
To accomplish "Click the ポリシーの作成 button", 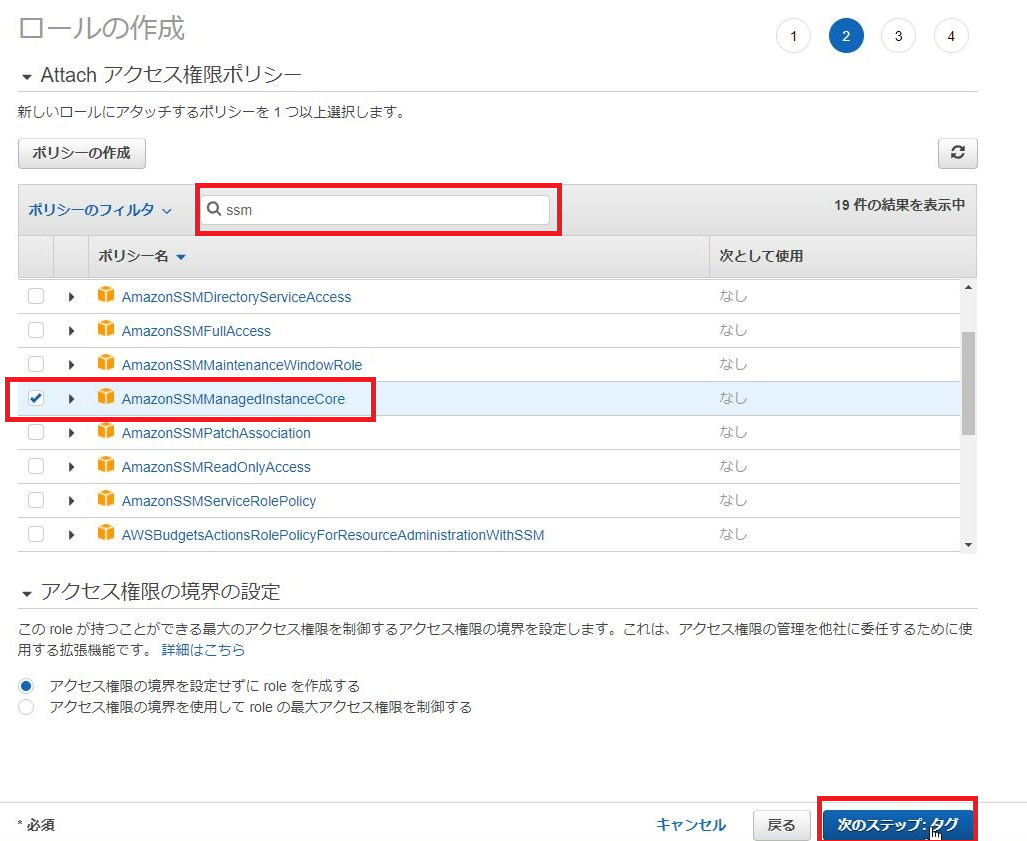I will pos(82,153).
